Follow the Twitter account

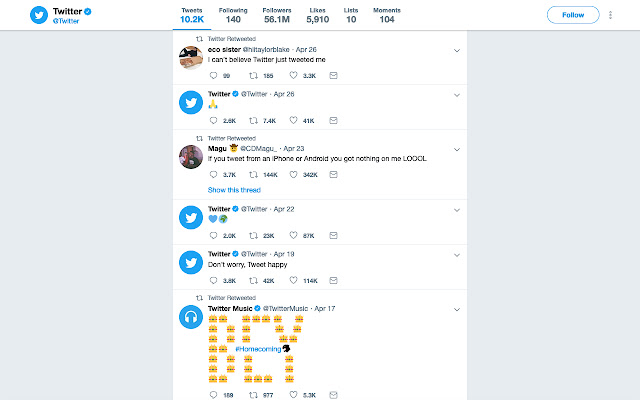pyautogui.click(x=573, y=15)
